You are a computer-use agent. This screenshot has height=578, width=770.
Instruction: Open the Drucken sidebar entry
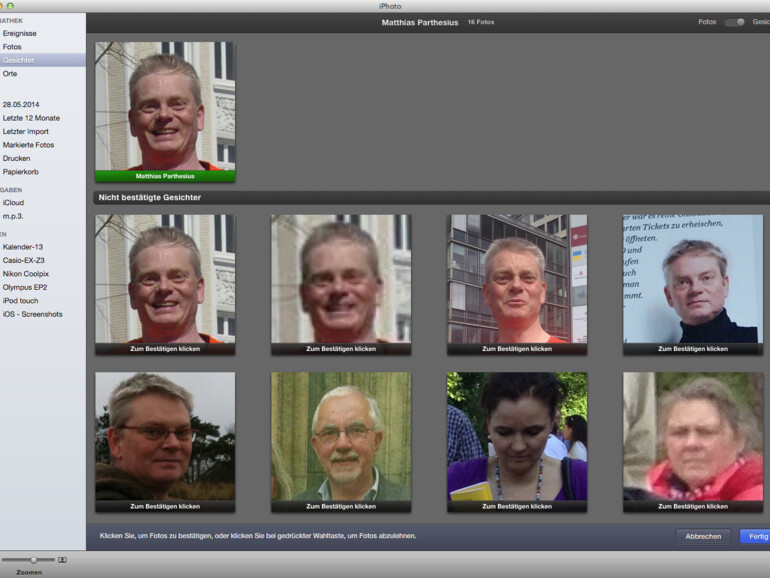16,159
